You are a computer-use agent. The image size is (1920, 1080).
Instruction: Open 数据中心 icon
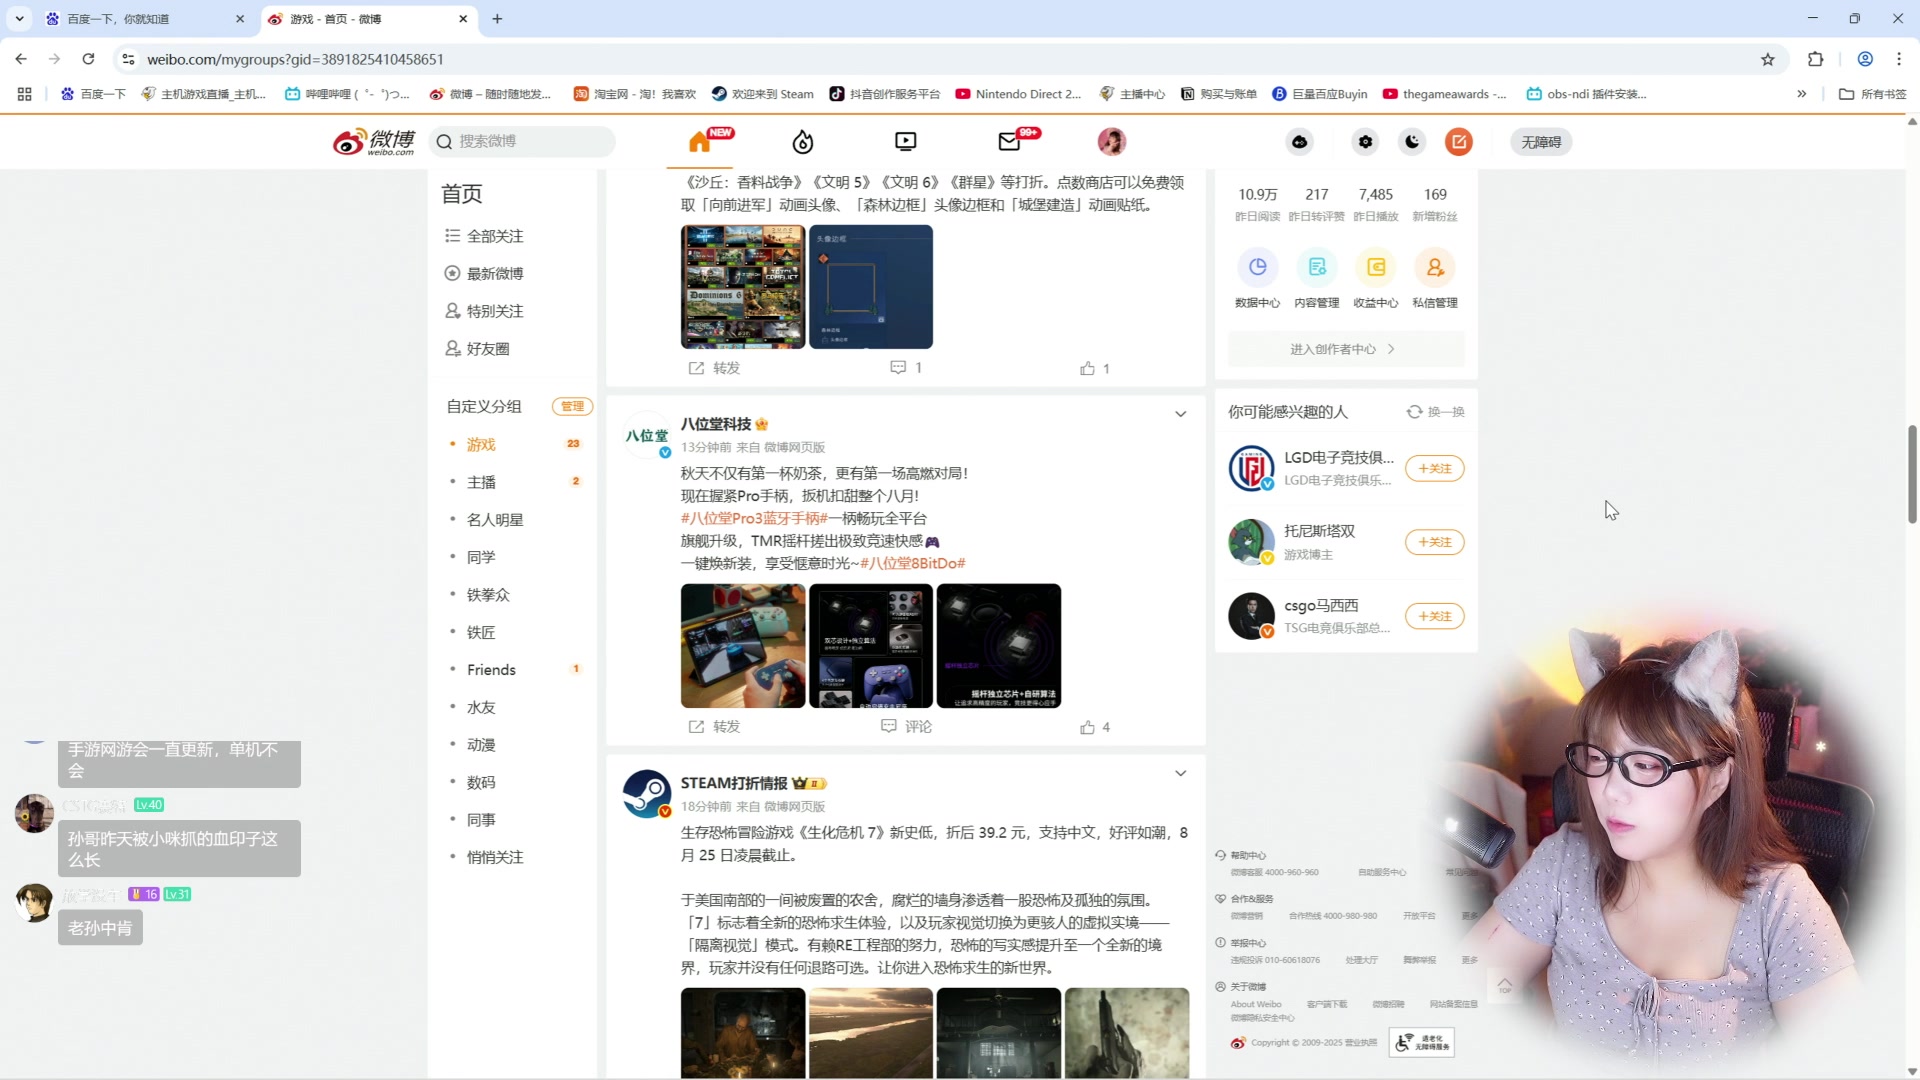pos(1257,268)
